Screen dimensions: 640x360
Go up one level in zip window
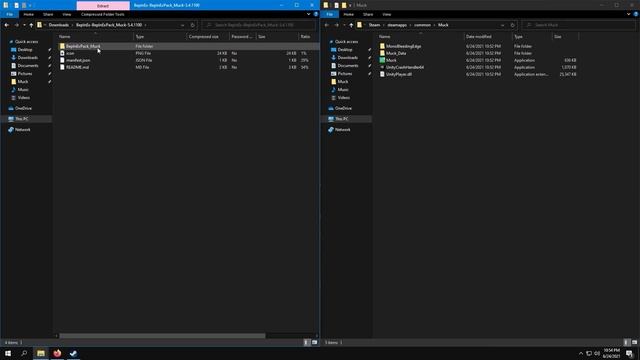31,25
